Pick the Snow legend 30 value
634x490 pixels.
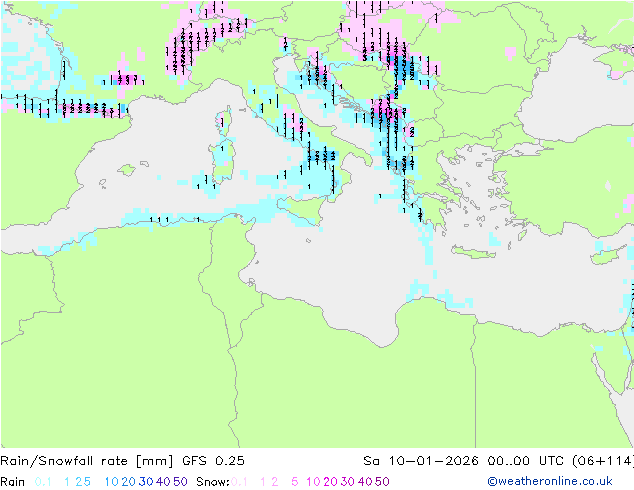coord(348,482)
